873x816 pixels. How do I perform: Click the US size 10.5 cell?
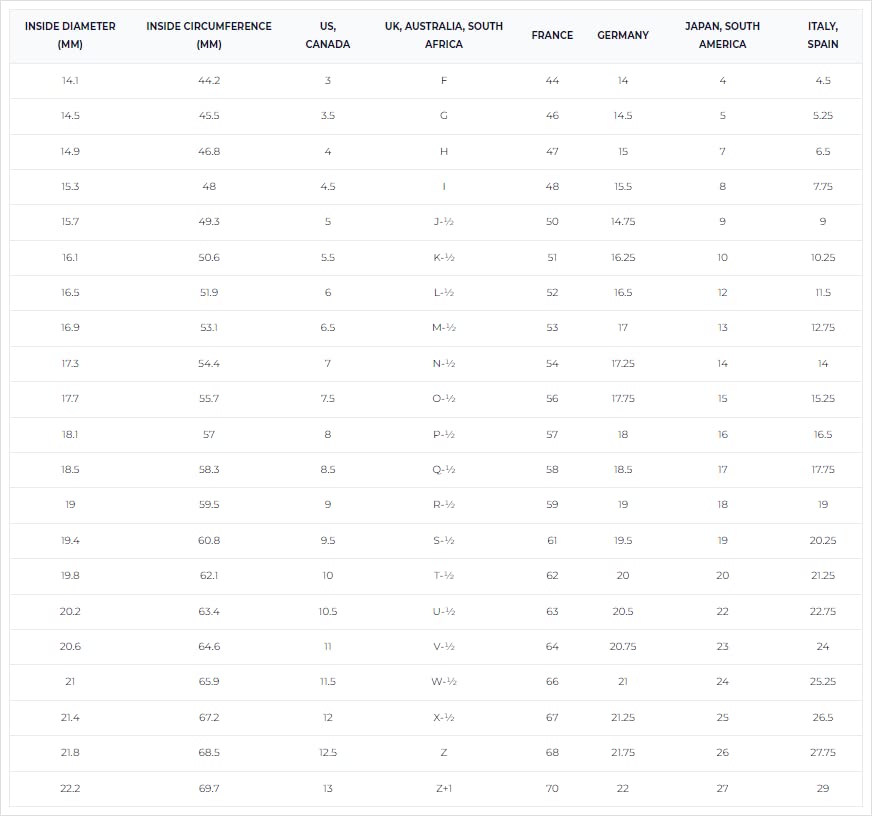(x=327, y=611)
